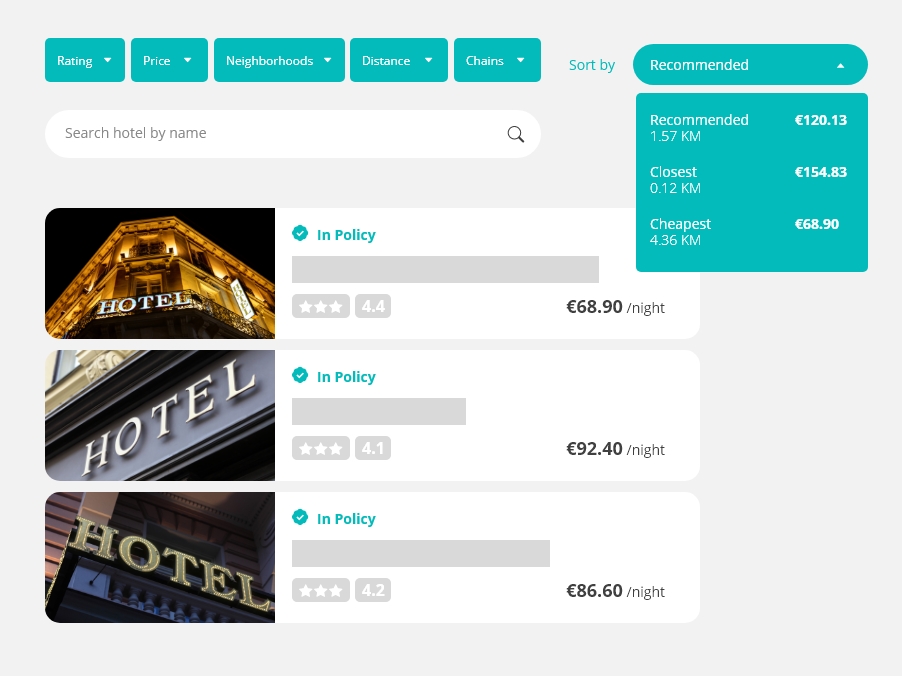The height and width of the screenshot is (676, 902).
Task: Click the search magnifier icon
Action: (515, 133)
